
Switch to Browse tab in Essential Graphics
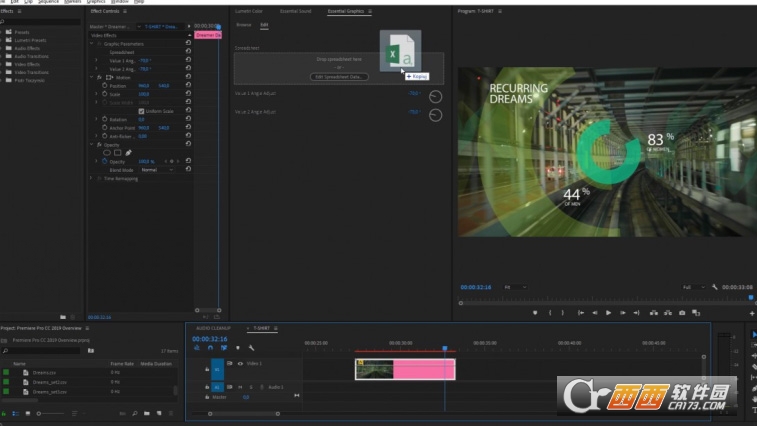point(244,25)
